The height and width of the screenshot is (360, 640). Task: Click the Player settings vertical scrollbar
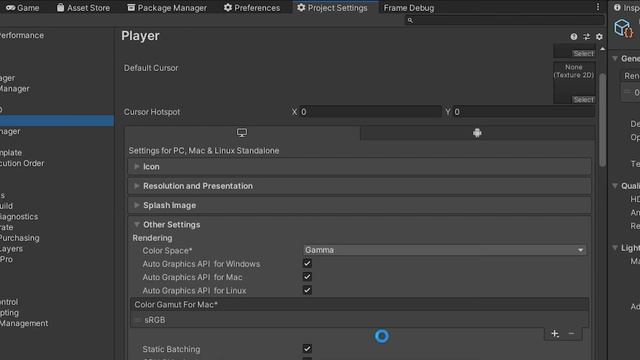pos(603,120)
